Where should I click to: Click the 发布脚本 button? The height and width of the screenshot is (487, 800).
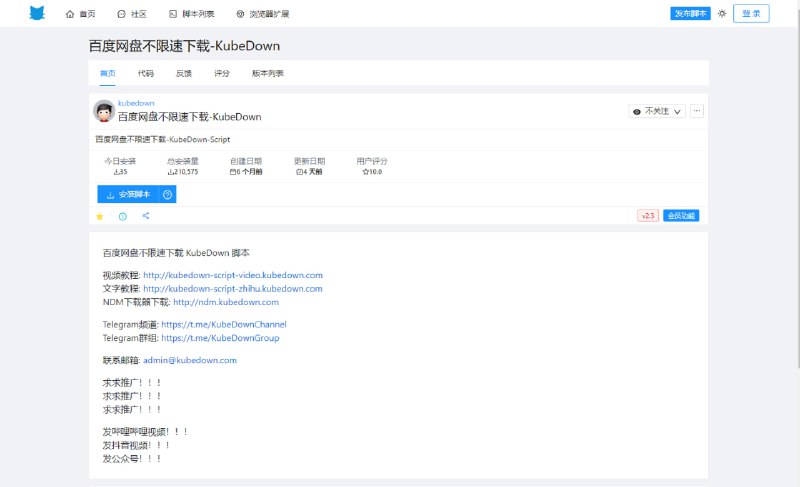tap(689, 14)
